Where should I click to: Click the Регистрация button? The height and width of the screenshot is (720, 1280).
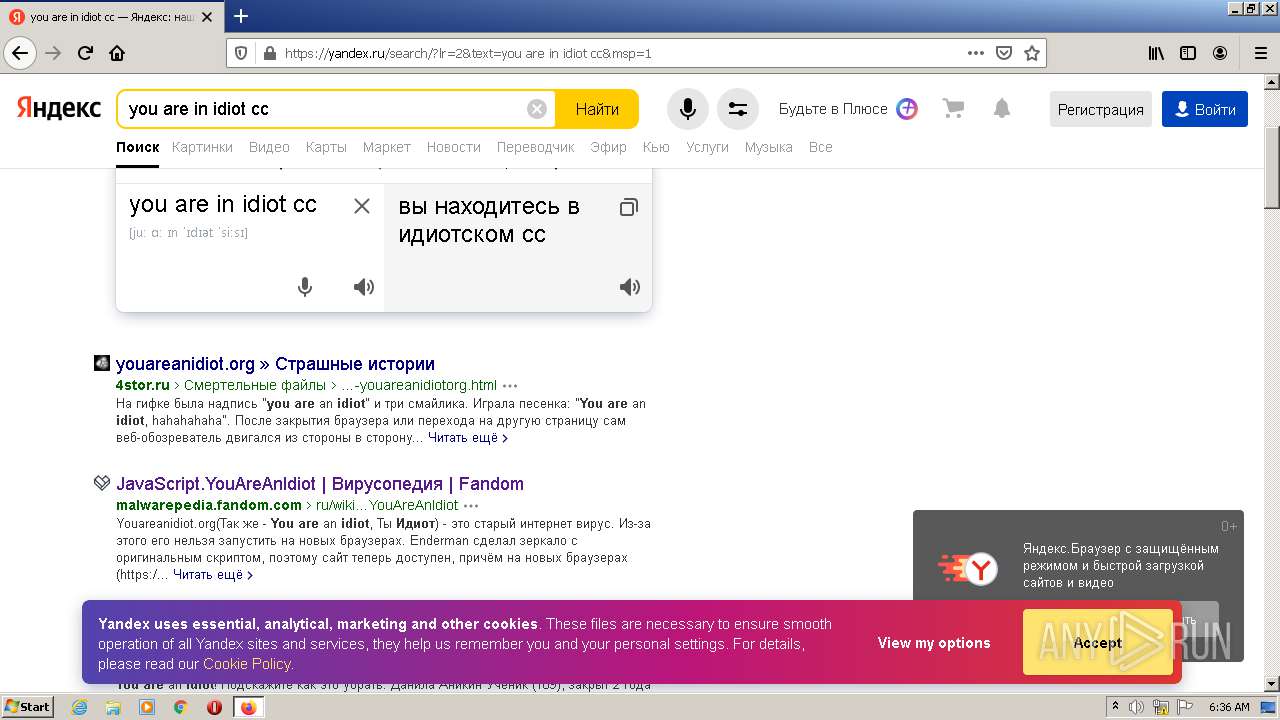[1101, 109]
